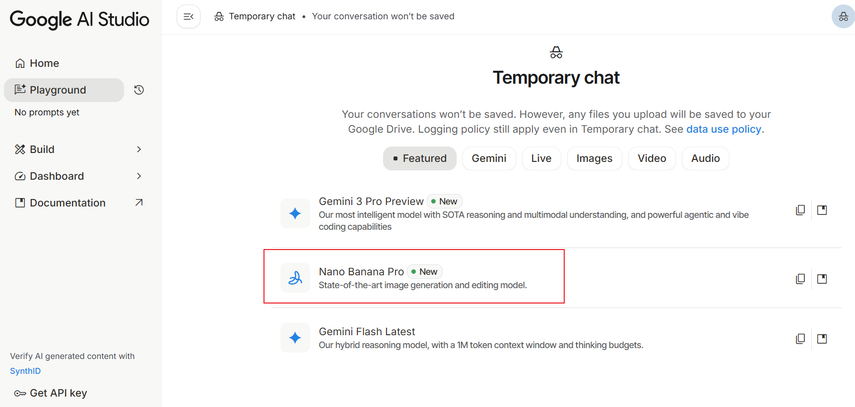Click the copy icon for Nano Banana Pro
Screen dimensions: 855x407
pos(800,278)
